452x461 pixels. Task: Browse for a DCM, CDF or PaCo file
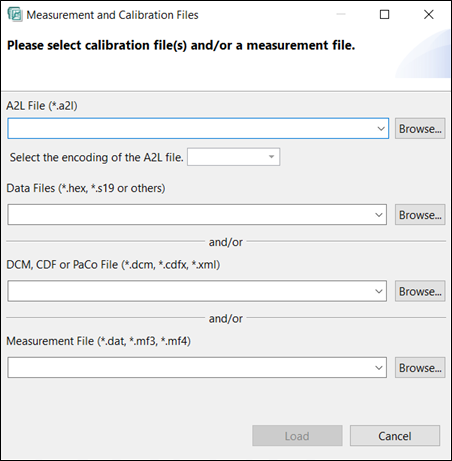[420, 291]
